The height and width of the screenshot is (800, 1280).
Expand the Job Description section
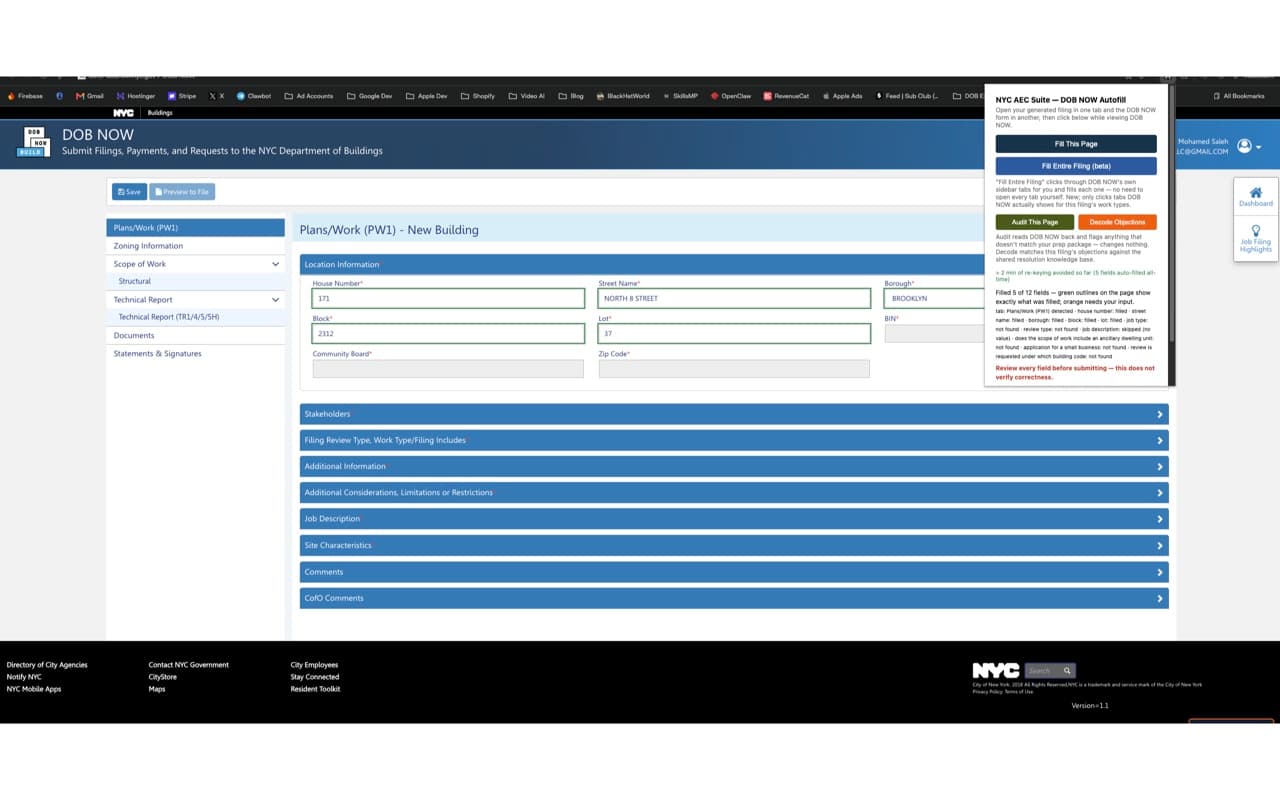click(734, 519)
